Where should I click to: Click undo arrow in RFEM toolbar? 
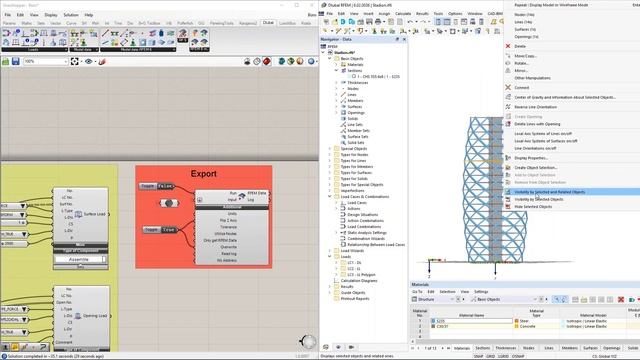pyautogui.click(x=410, y=22)
